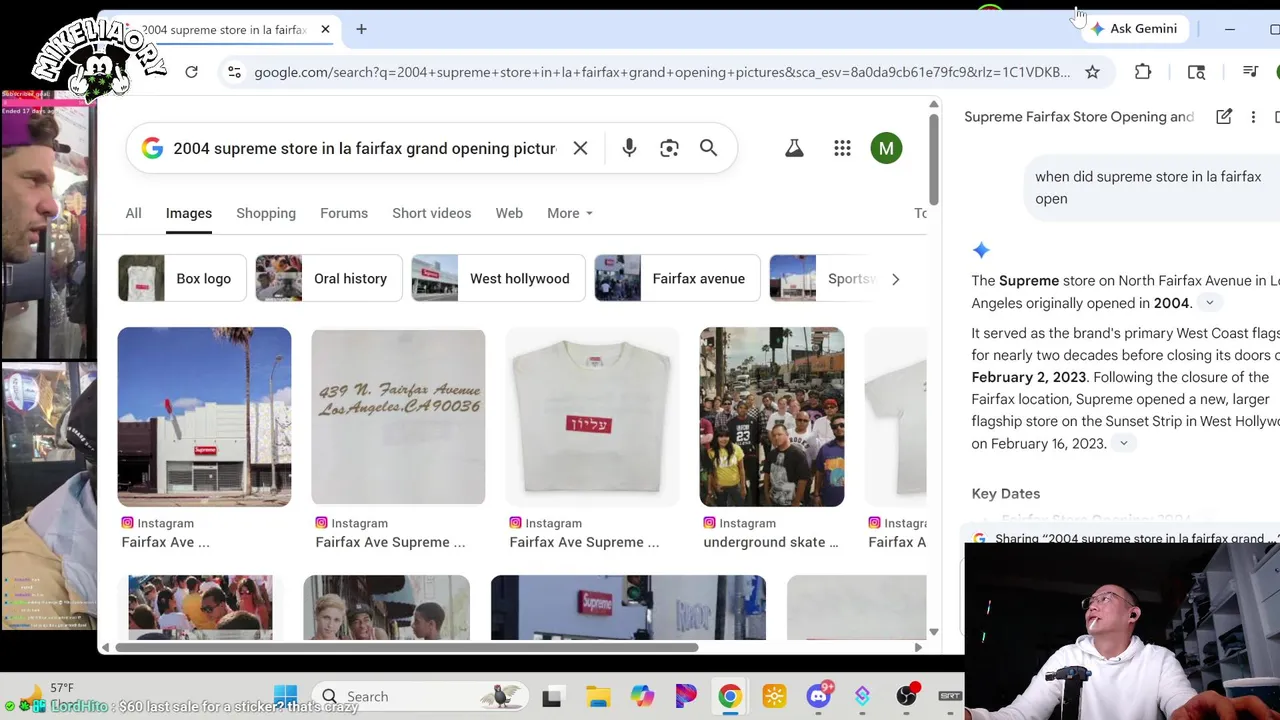Open Search Labs flask icon

794,148
